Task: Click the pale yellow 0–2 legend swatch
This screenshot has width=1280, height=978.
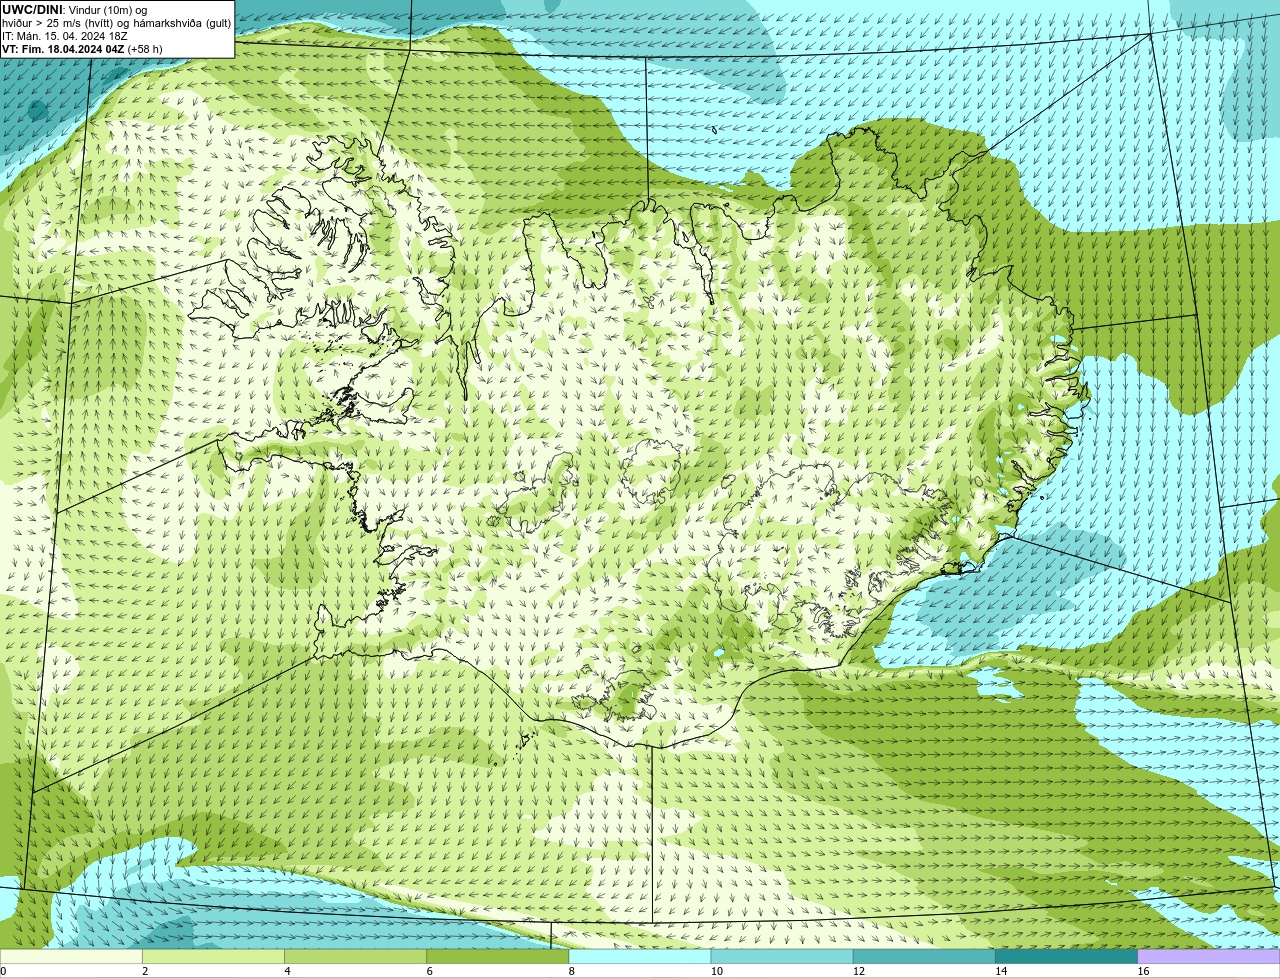Action: pyautogui.click(x=71, y=957)
